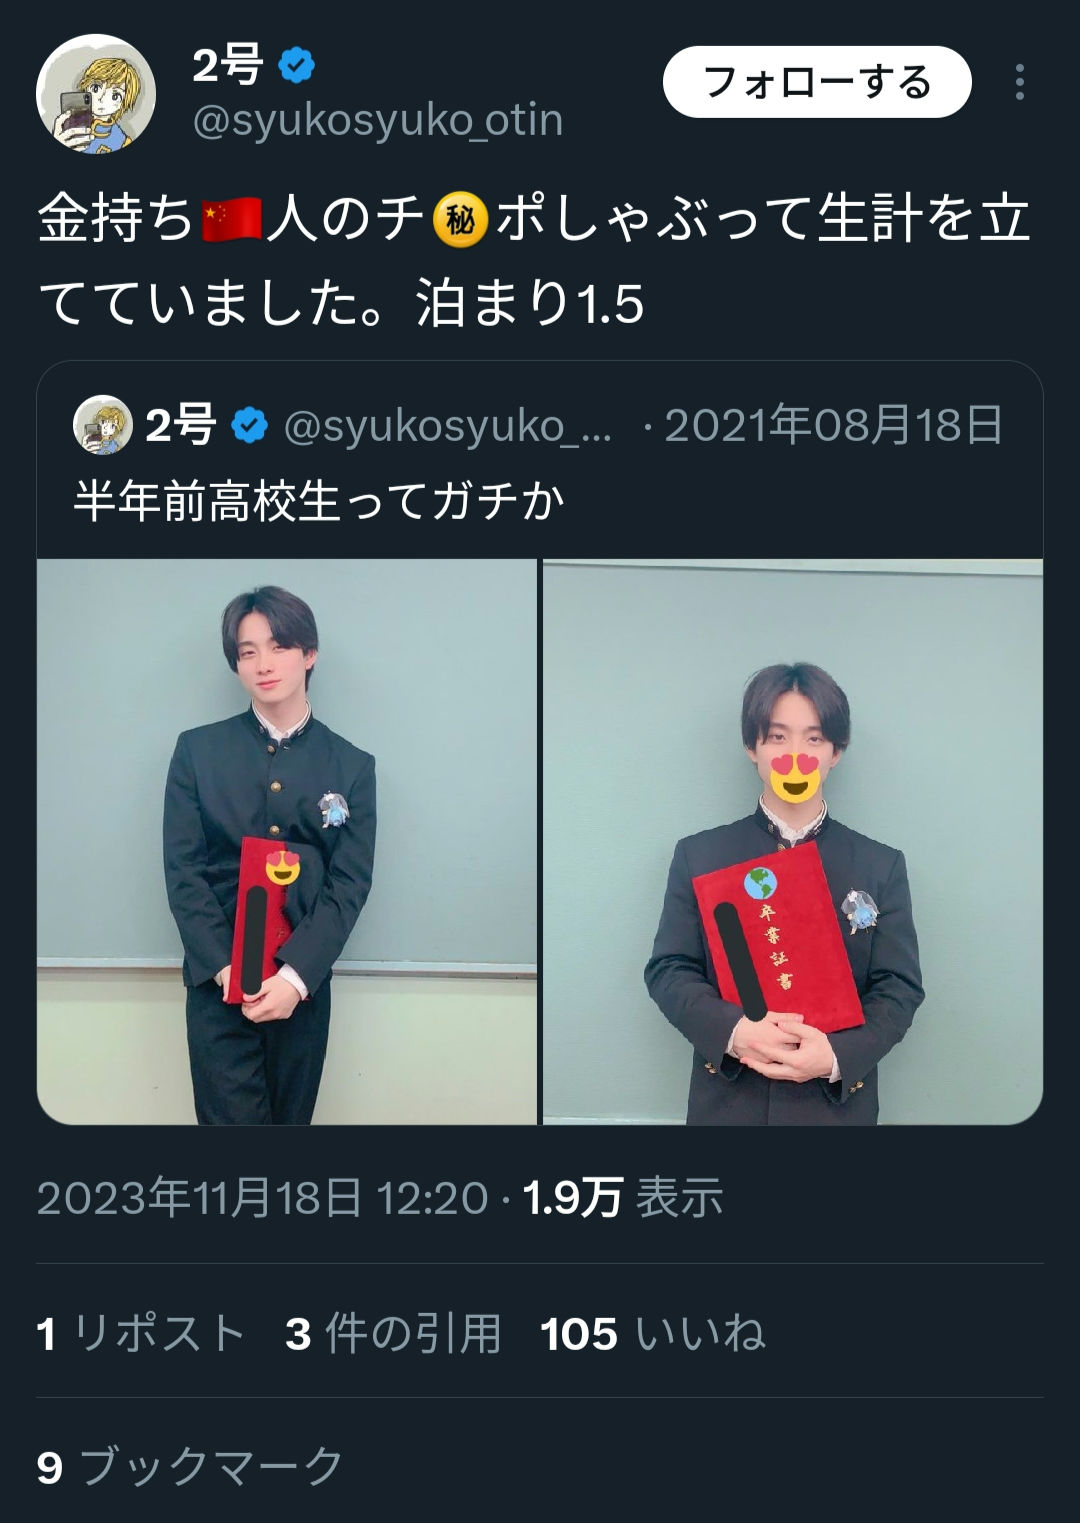Screen dimensions: 1080x1523
Task: Open the 9 ブックマーク bookmarks count
Action: tap(190, 1467)
